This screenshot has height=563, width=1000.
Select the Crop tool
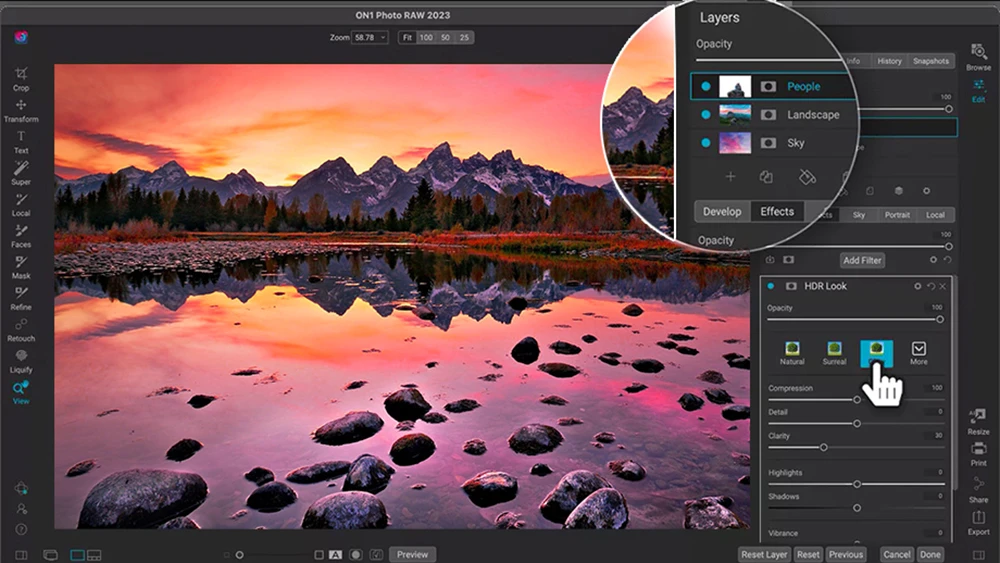click(x=21, y=79)
